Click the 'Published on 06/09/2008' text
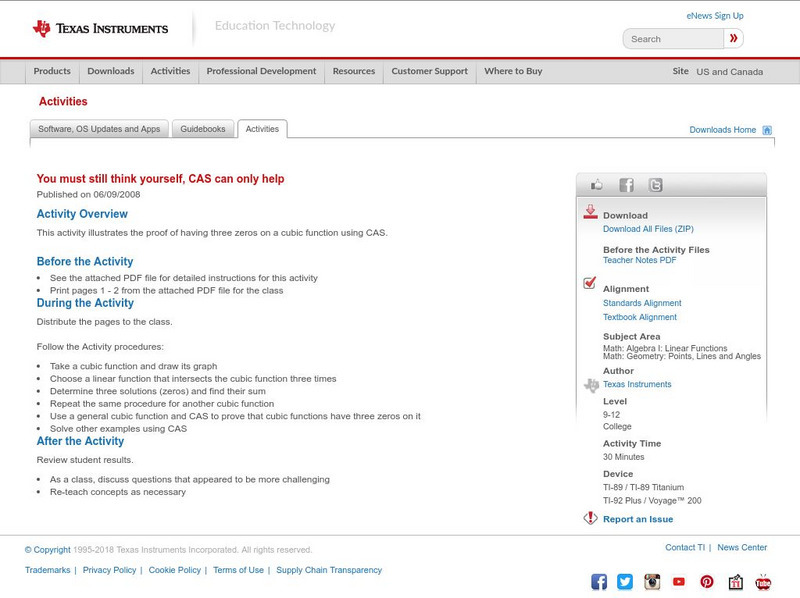Image resolution: width=800 pixels, height=598 pixels. tap(88, 194)
